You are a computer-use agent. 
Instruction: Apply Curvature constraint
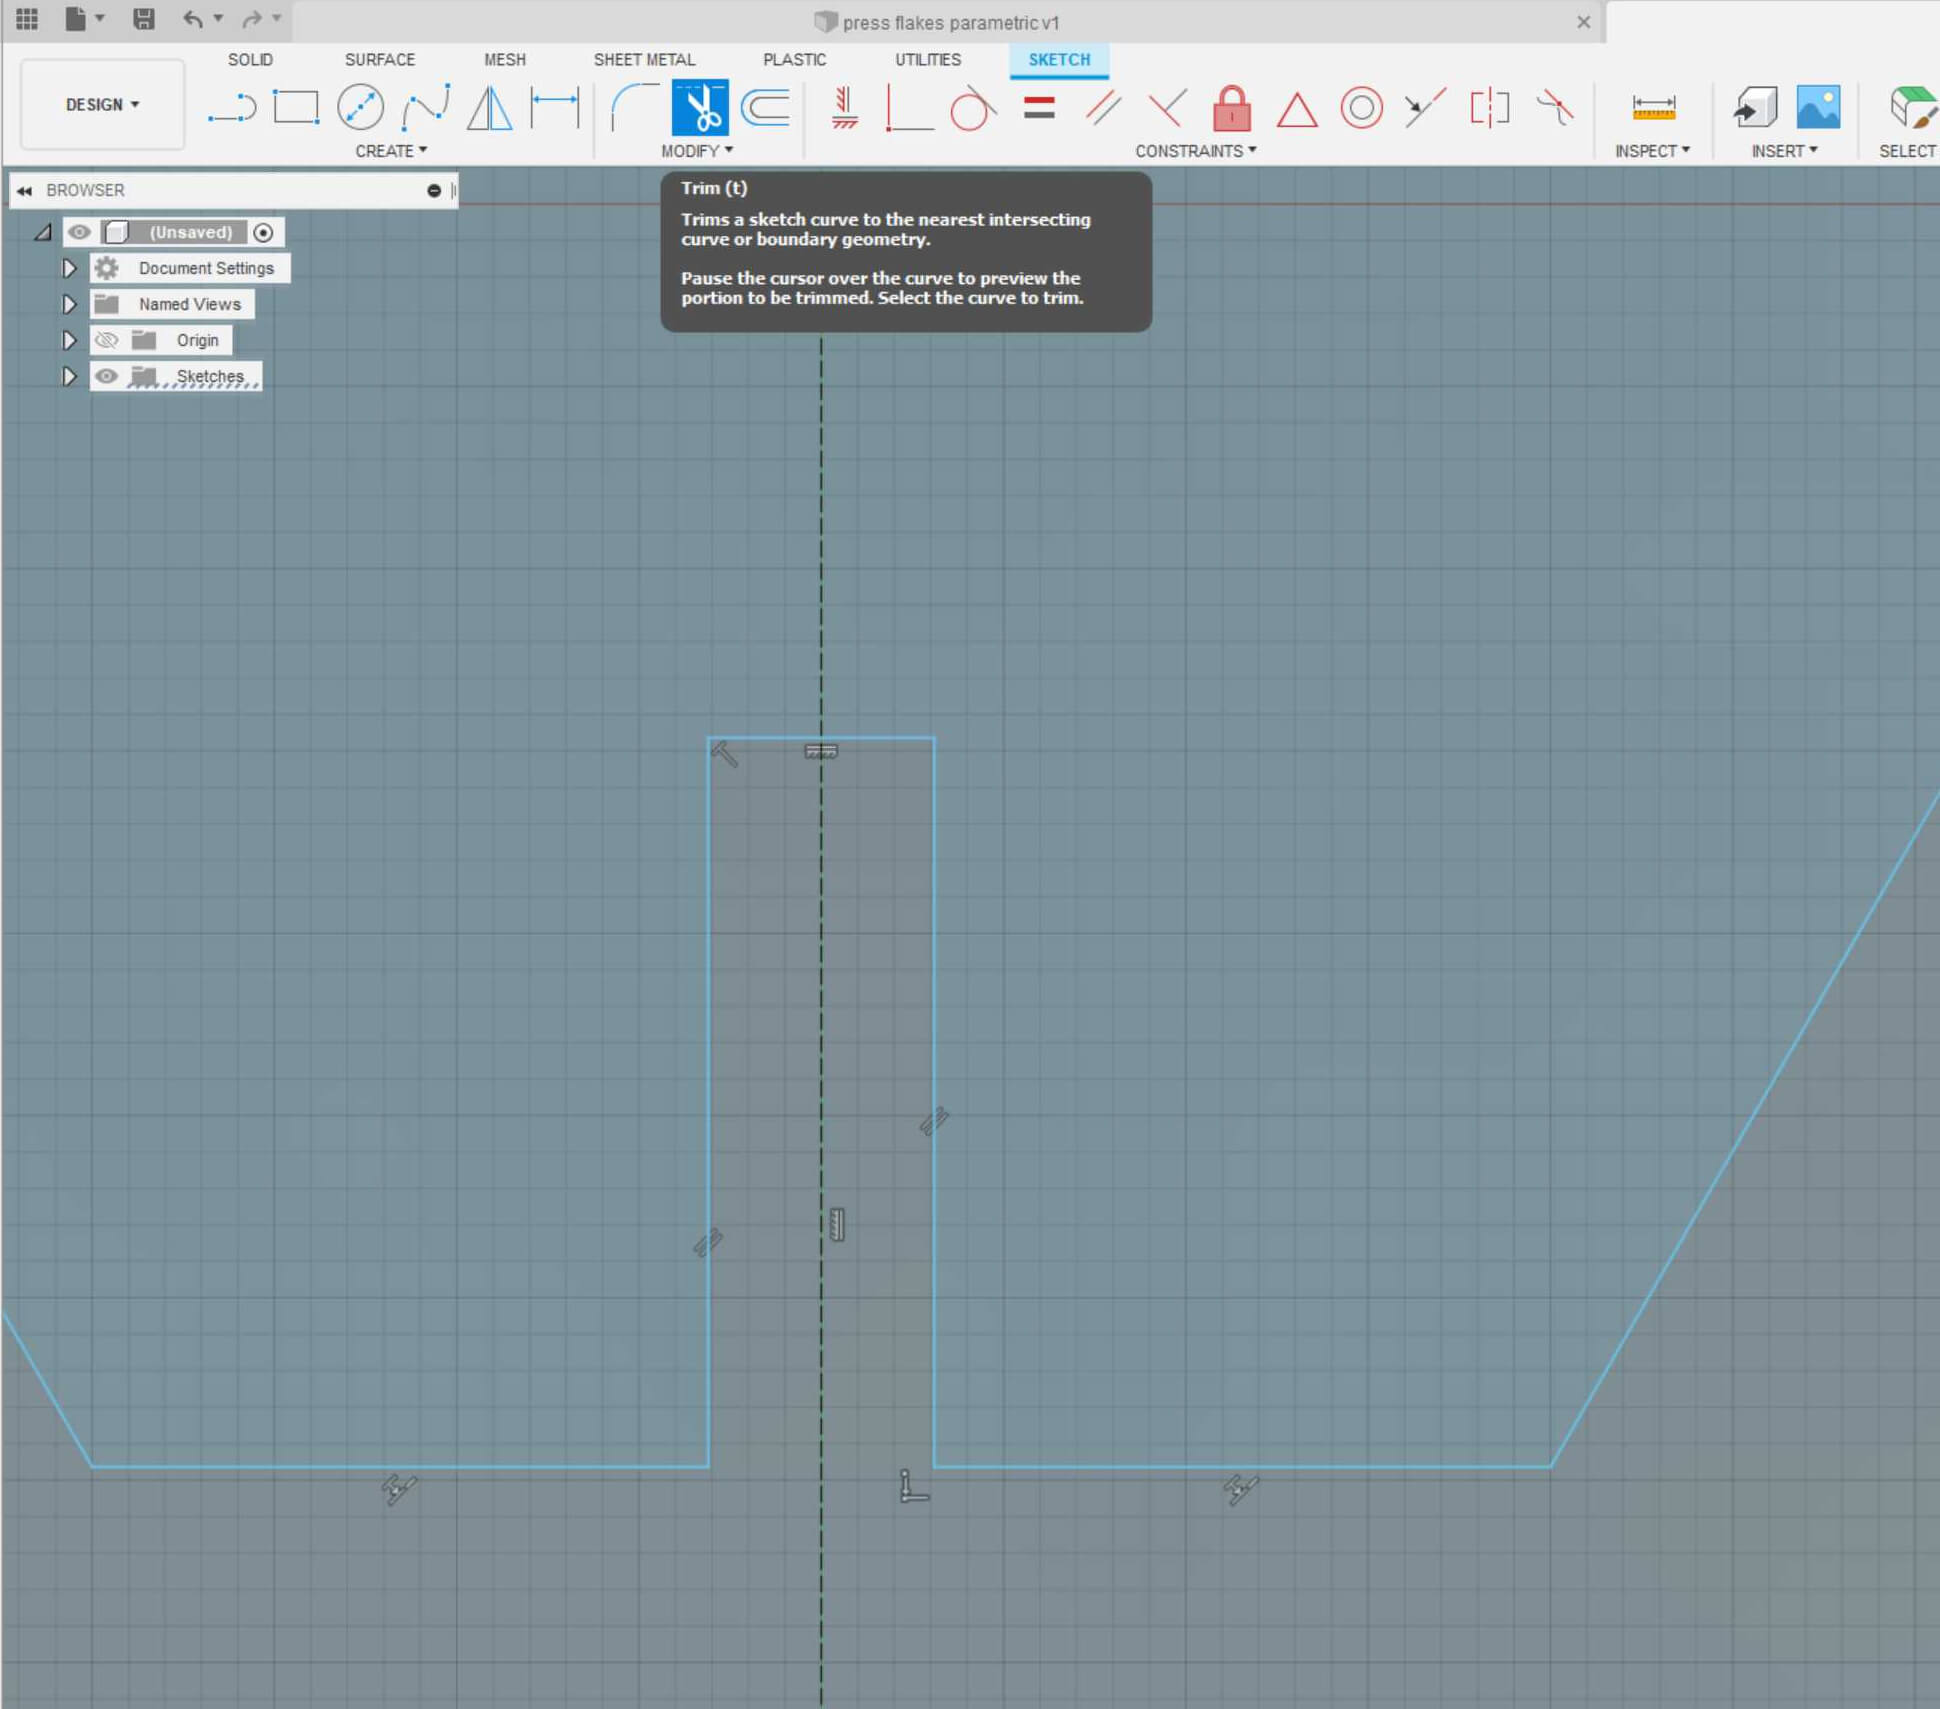point(1555,107)
